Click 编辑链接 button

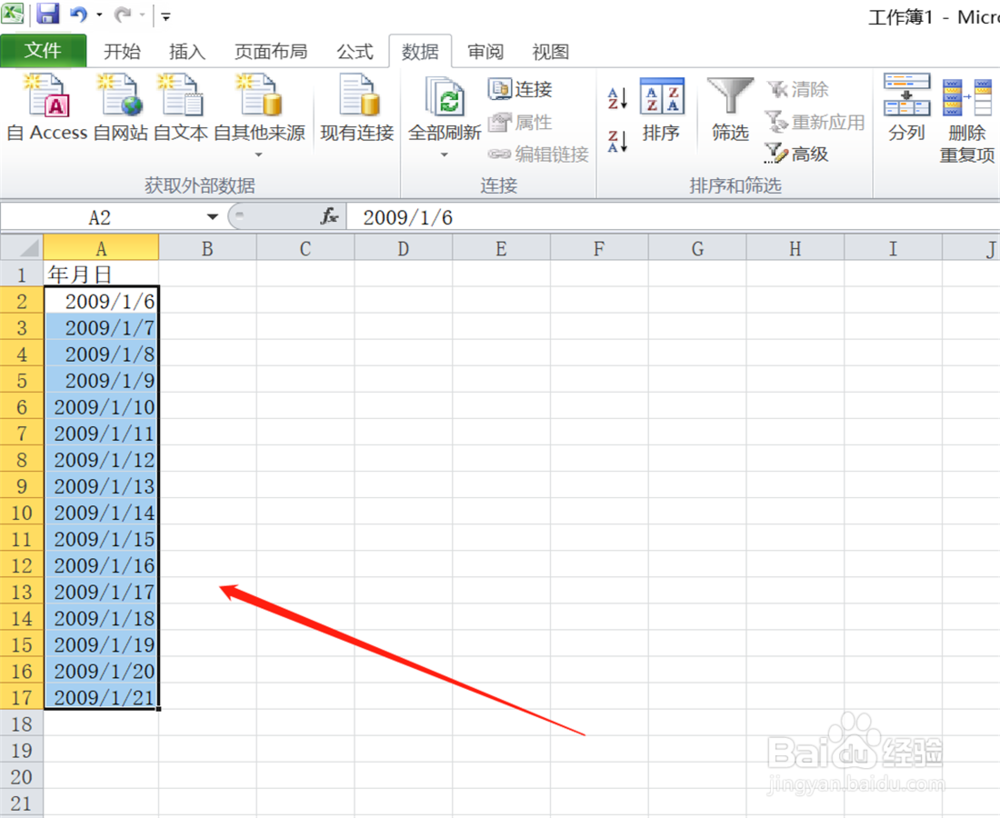pyautogui.click(x=538, y=154)
